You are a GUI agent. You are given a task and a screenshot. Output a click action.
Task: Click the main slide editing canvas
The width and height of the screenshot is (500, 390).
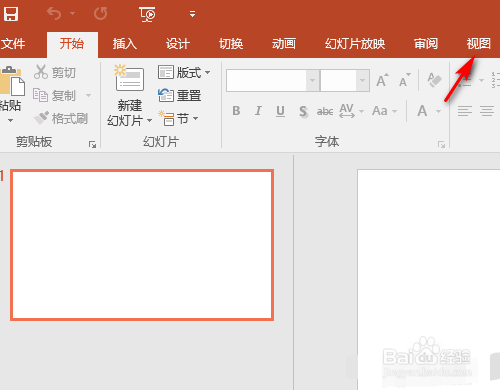tap(429, 279)
